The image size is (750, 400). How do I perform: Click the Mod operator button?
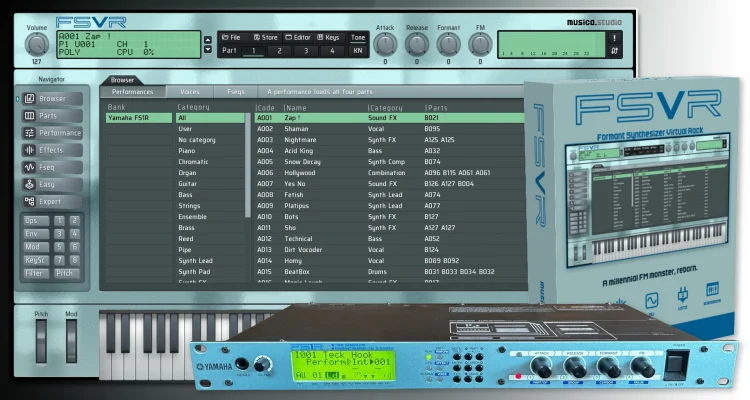(x=36, y=247)
